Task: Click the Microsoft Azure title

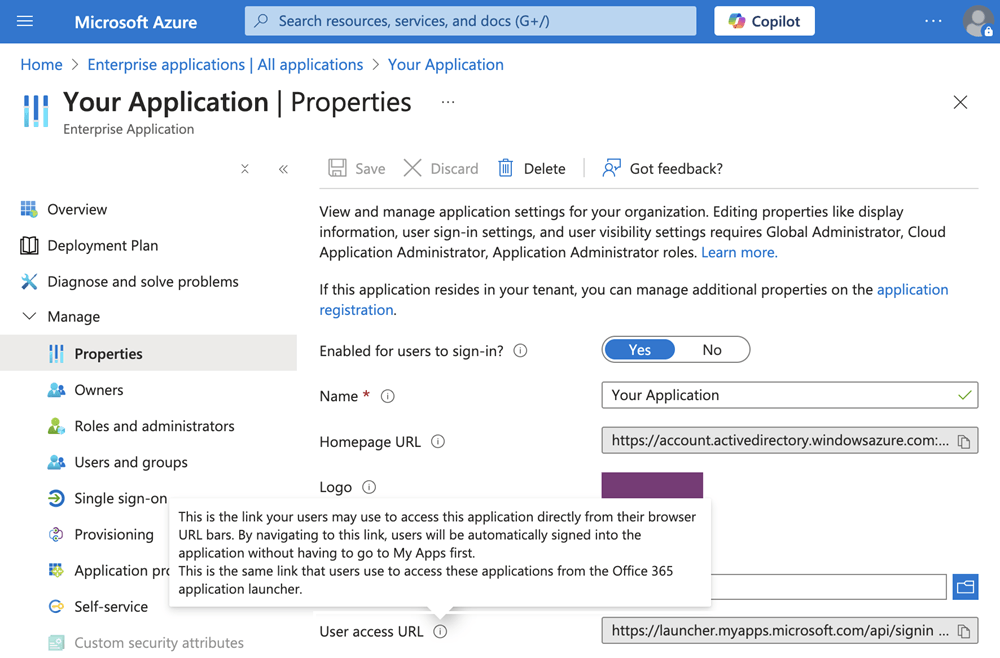Action: click(136, 22)
